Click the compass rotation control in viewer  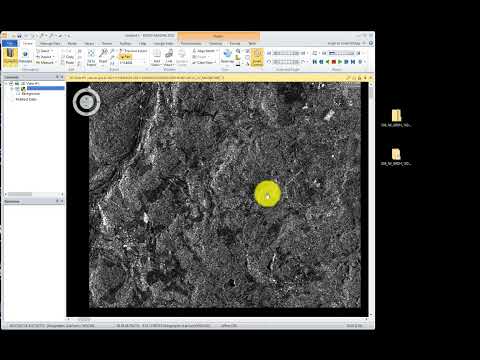click(86, 102)
